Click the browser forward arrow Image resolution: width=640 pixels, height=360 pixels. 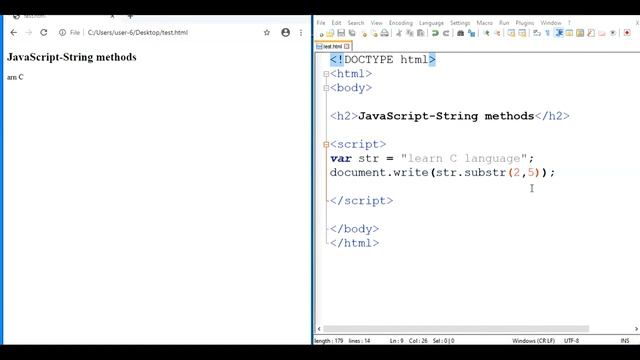click(x=29, y=32)
